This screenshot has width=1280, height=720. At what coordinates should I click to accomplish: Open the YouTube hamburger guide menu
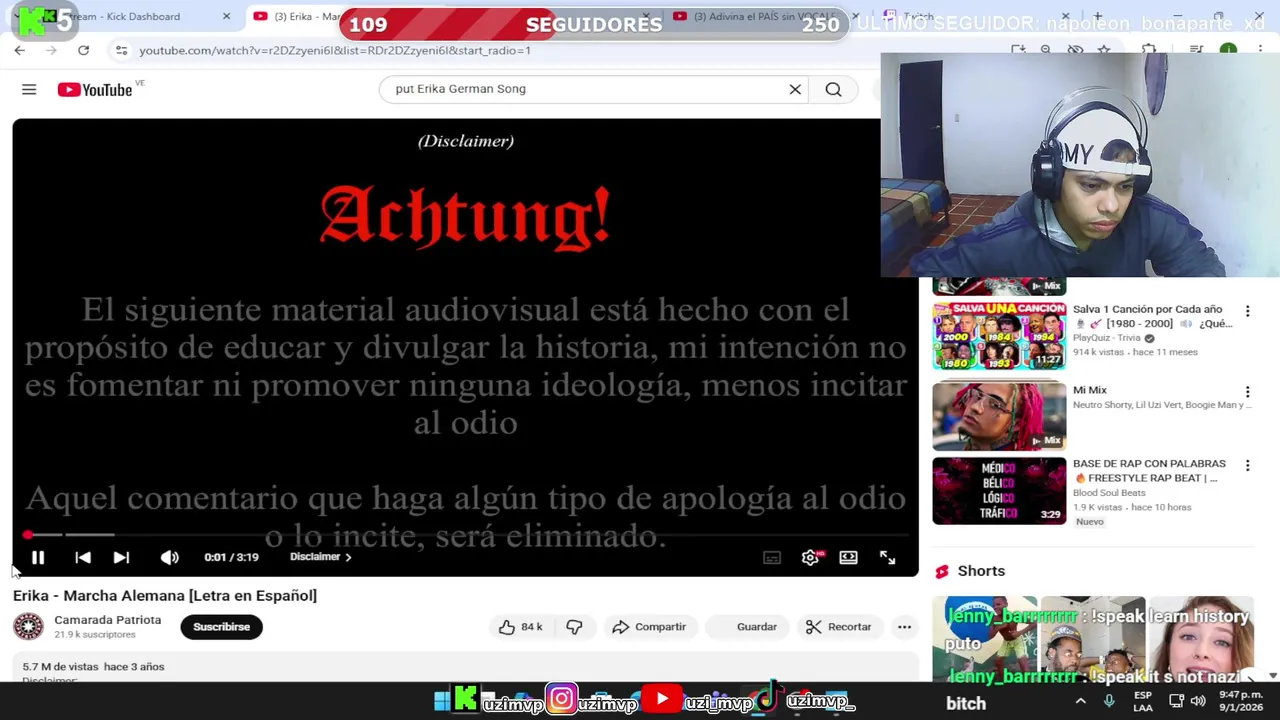click(x=29, y=90)
